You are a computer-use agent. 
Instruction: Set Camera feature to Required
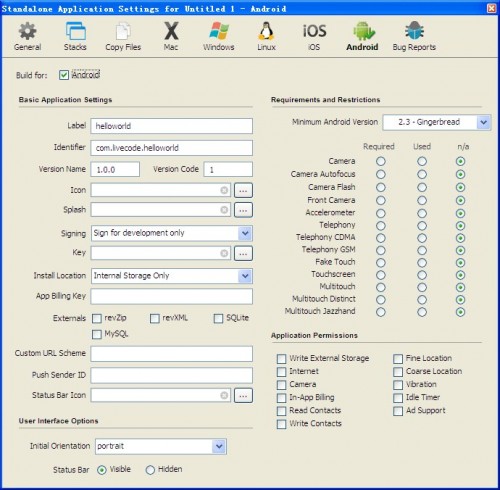[x=381, y=161]
